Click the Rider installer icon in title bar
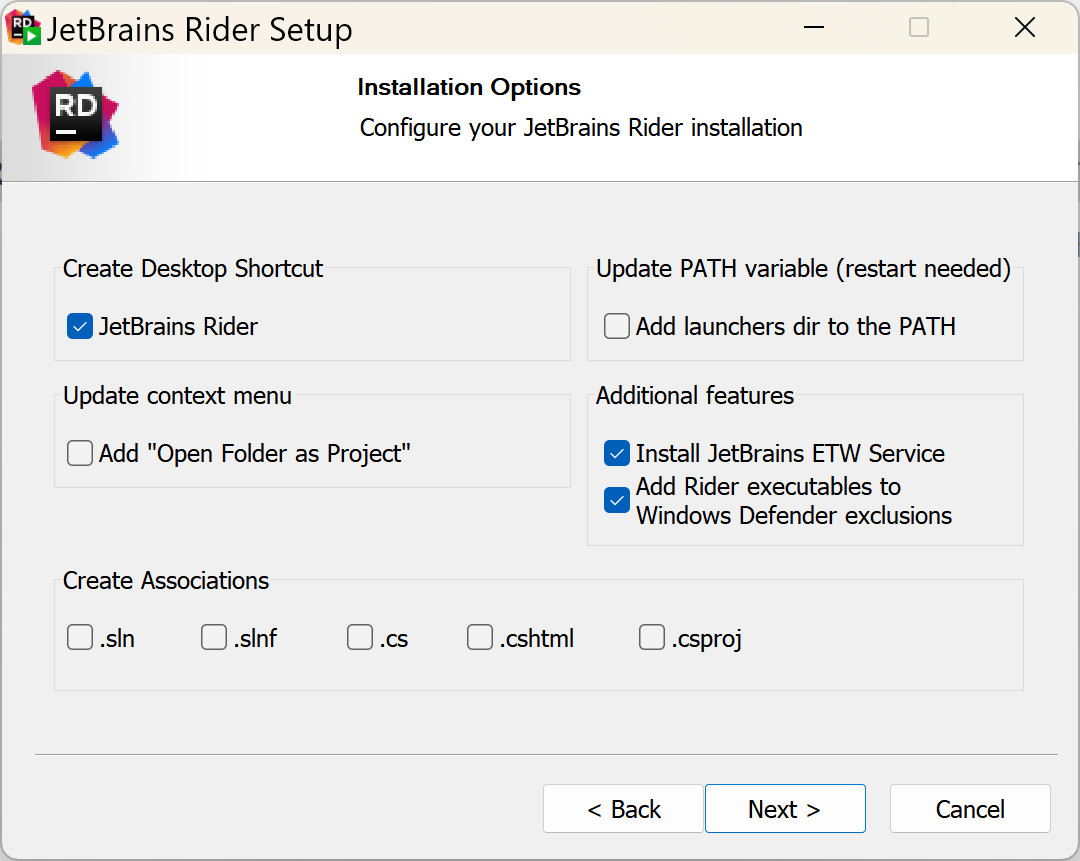 coord(24,29)
